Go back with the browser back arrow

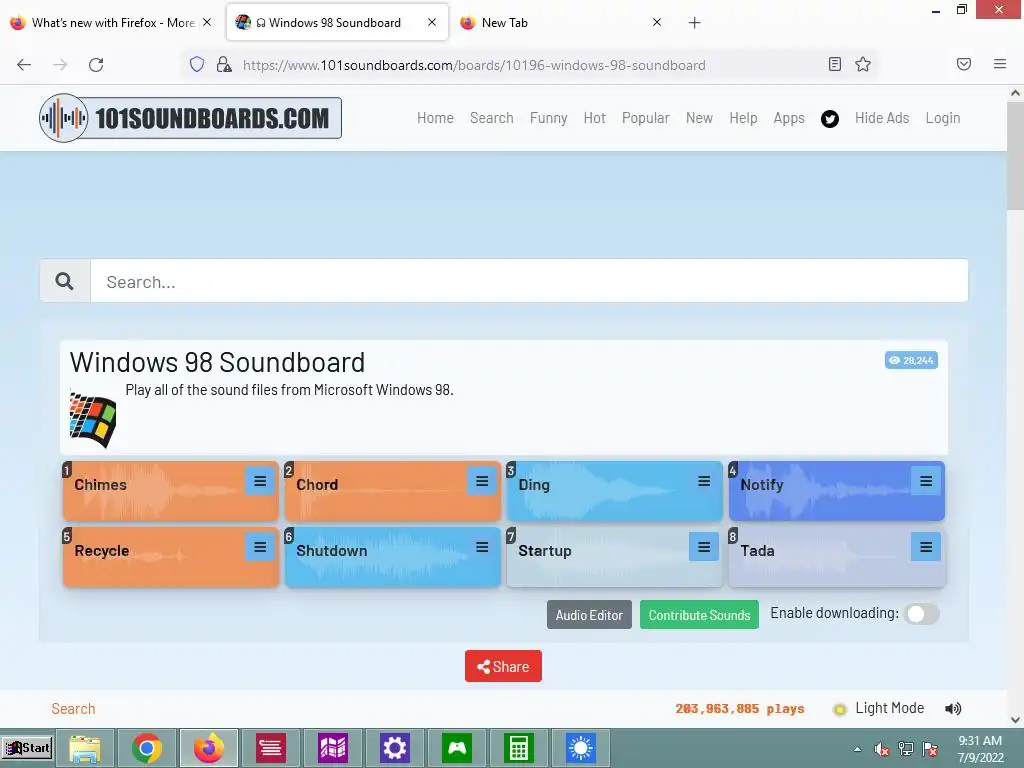pyautogui.click(x=24, y=65)
